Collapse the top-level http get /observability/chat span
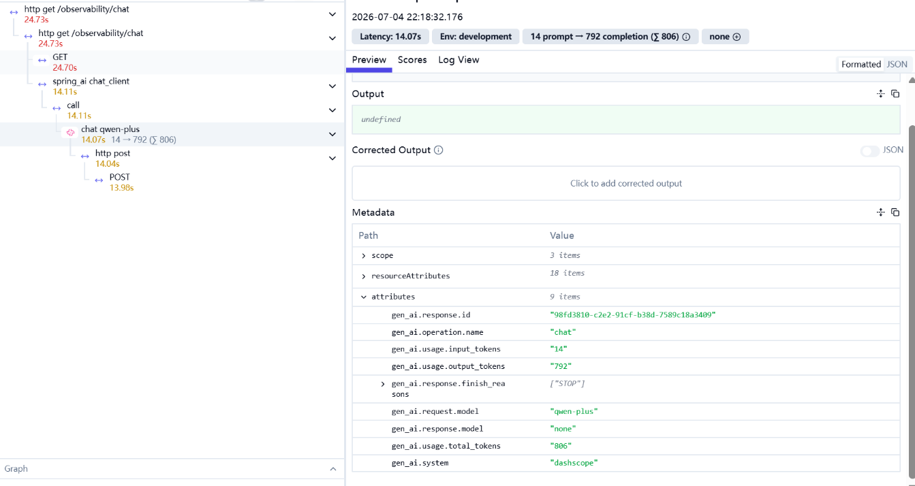 tap(332, 14)
